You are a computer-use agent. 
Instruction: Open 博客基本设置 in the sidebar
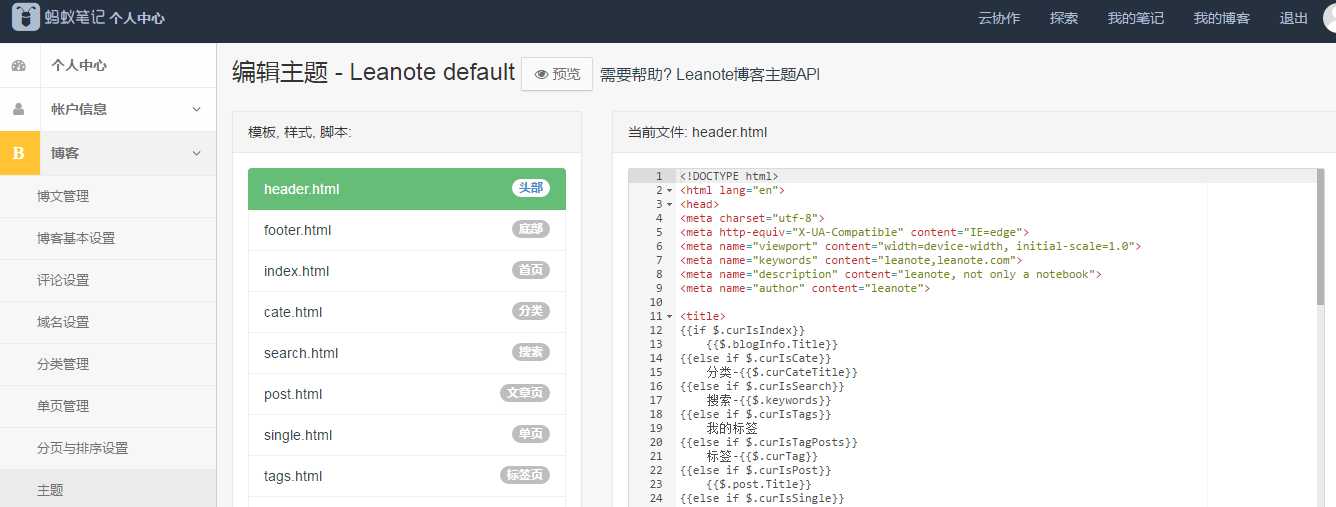click(x=108, y=238)
